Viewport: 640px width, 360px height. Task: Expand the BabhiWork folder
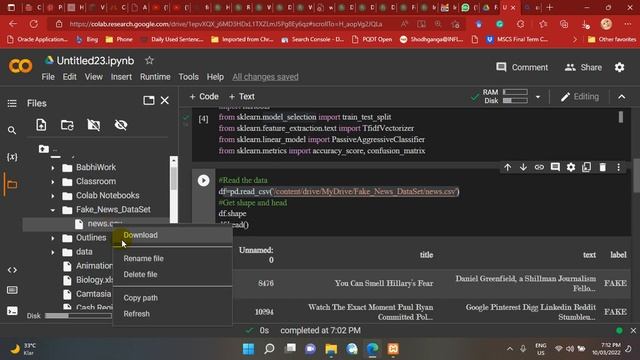tap(53, 168)
